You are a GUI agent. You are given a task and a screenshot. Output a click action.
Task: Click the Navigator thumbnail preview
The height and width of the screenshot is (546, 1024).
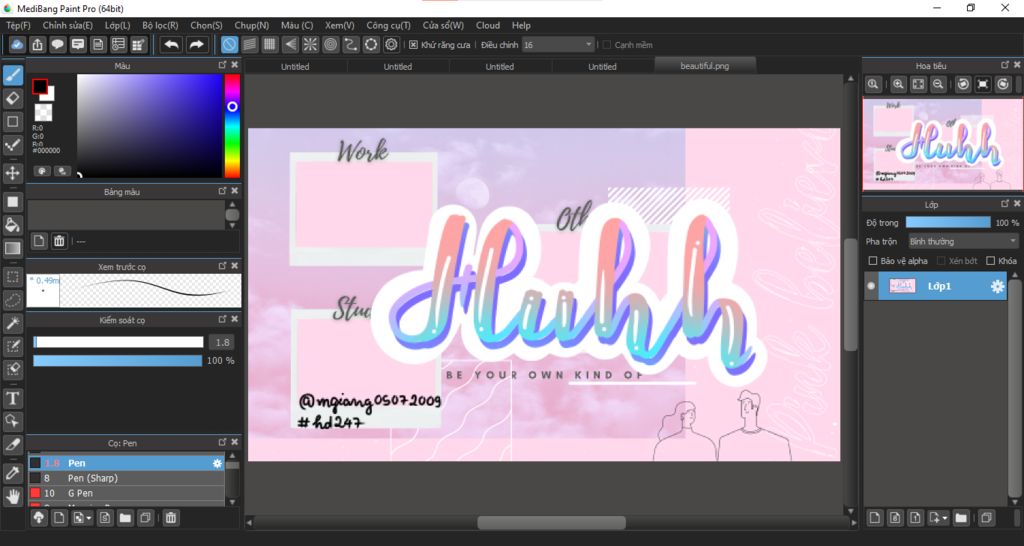pos(942,144)
